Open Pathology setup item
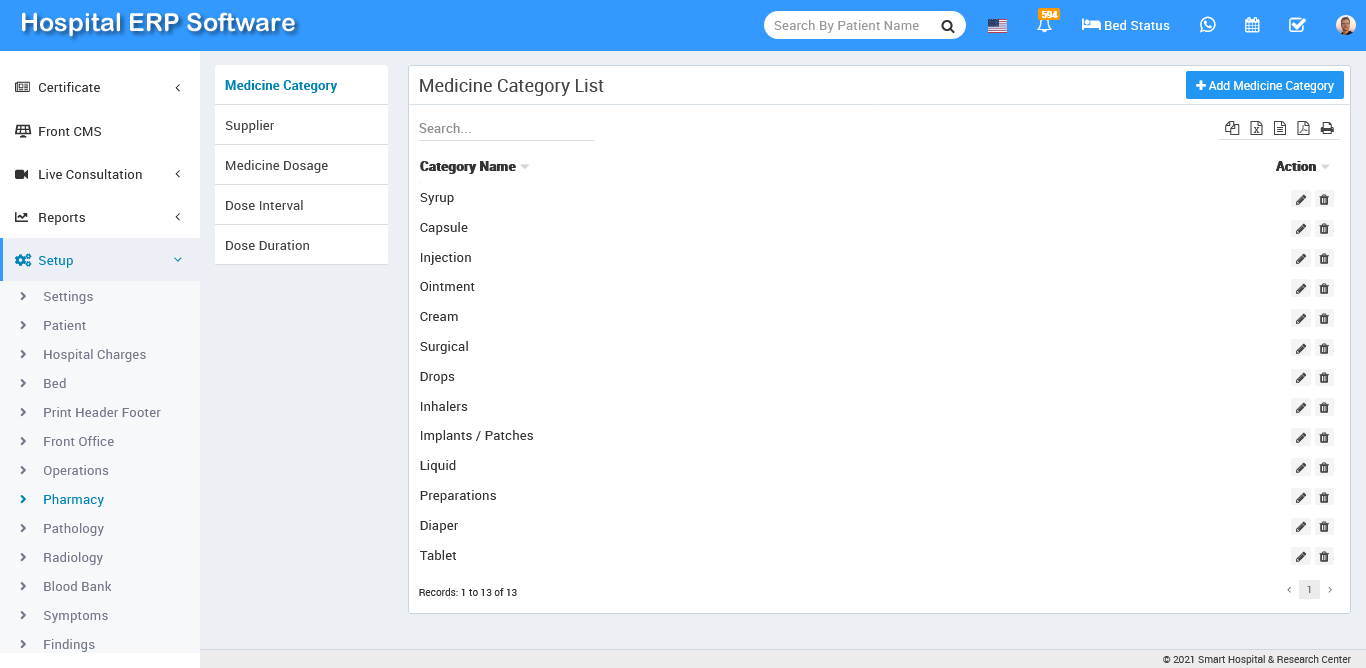The width and height of the screenshot is (1366, 668). click(x=73, y=528)
